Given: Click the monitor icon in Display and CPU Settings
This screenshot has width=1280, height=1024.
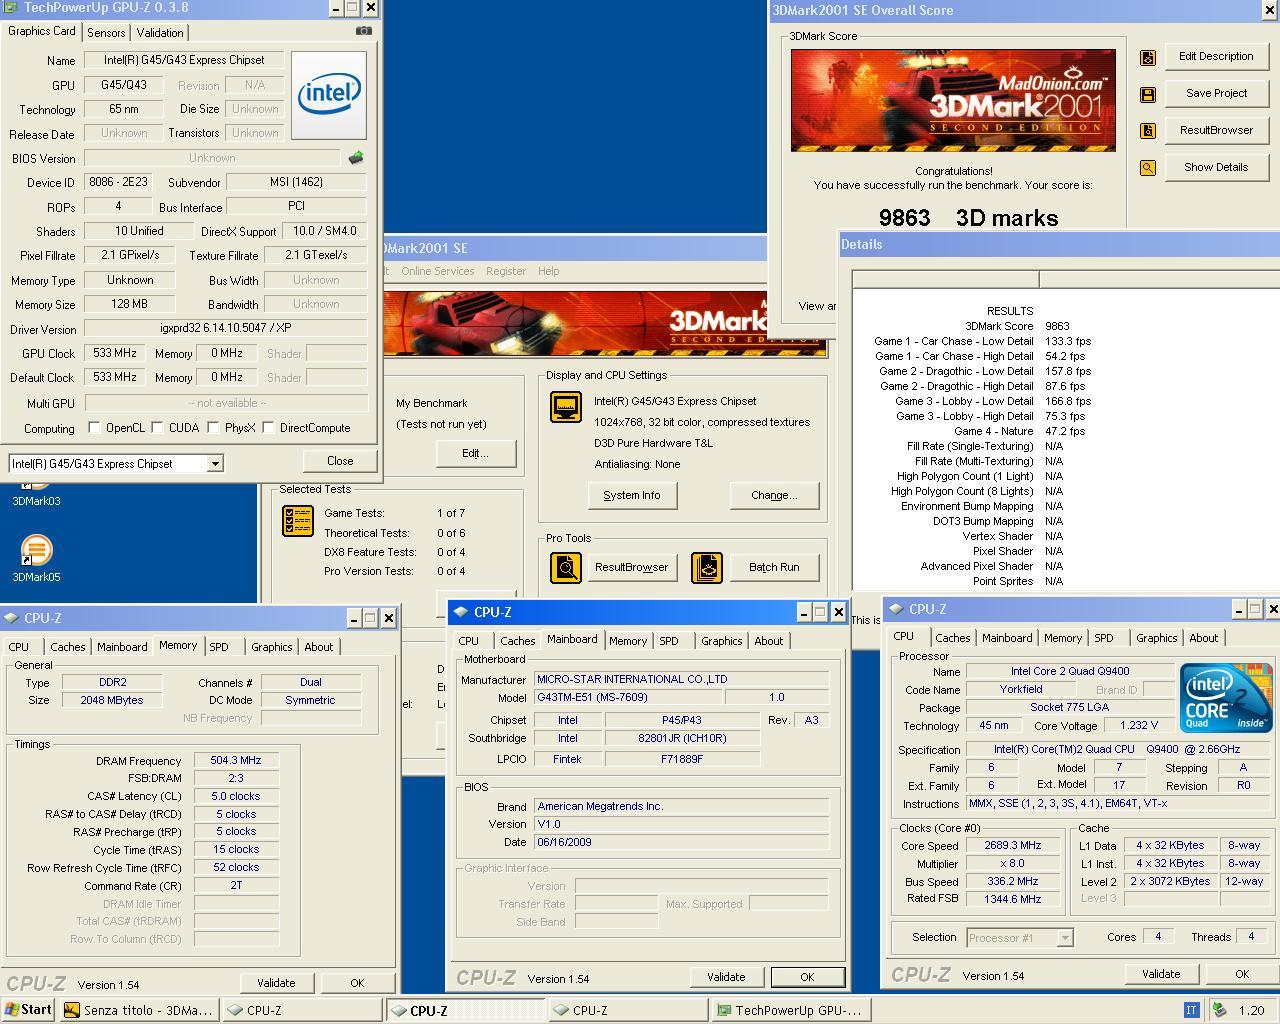Looking at the screenshot, I should click(x=566, y=407).
